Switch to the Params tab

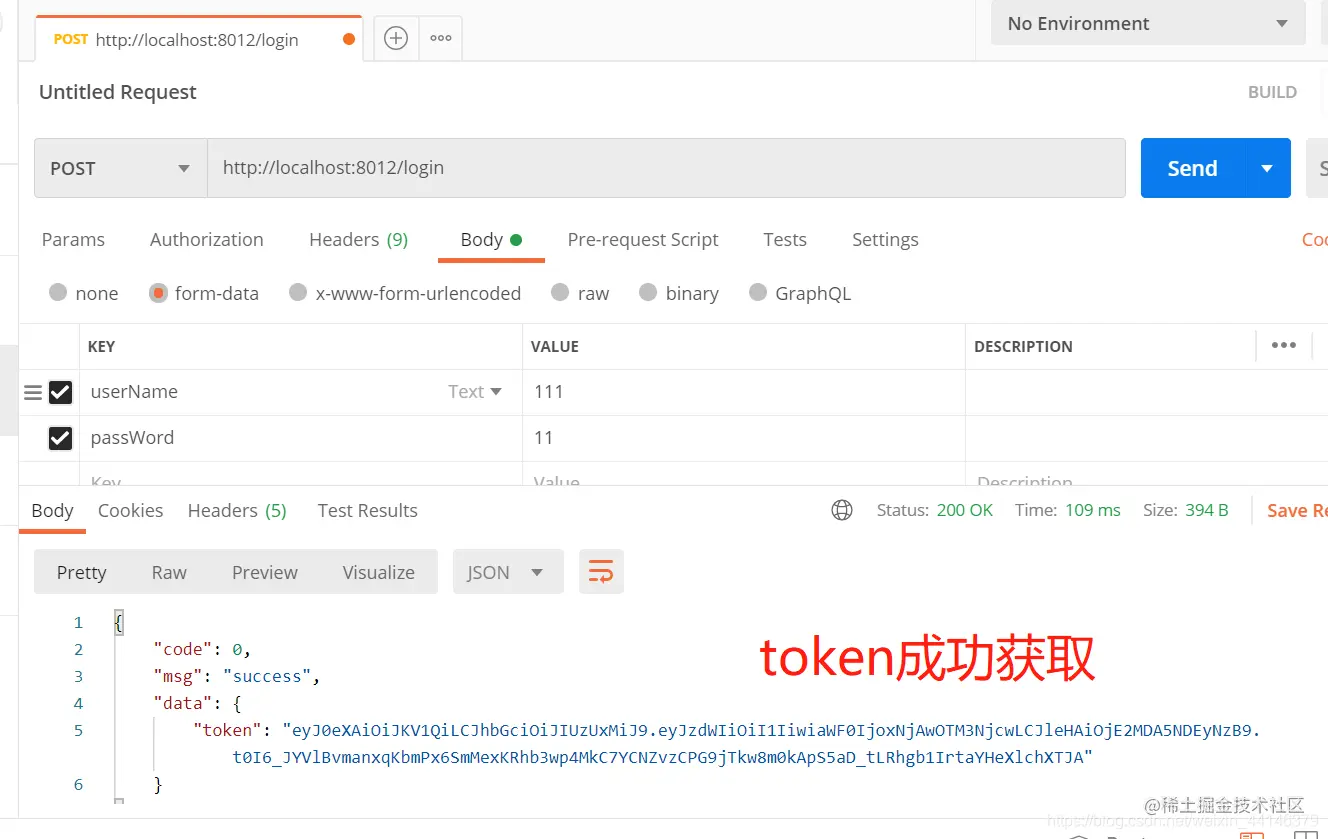pos(73,240)
